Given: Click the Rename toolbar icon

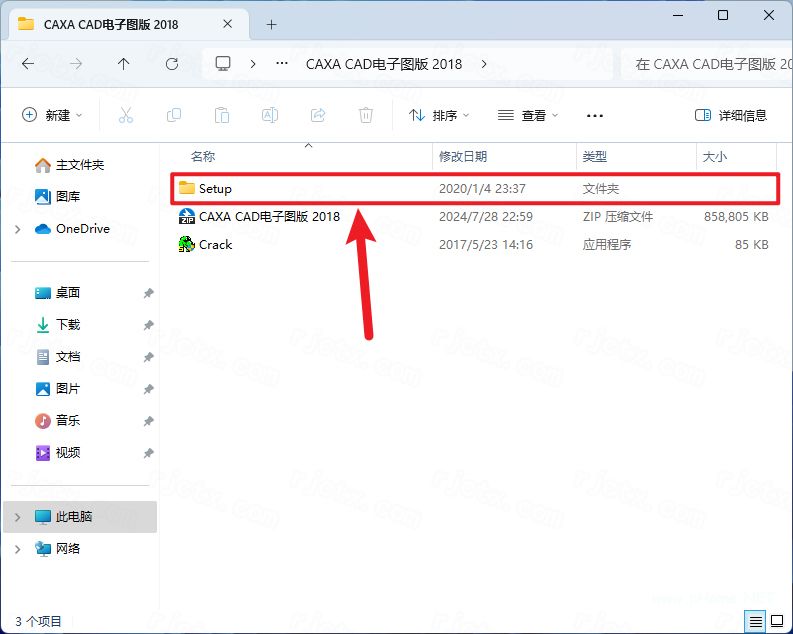Looking at the screenshot, I should 270,115.
